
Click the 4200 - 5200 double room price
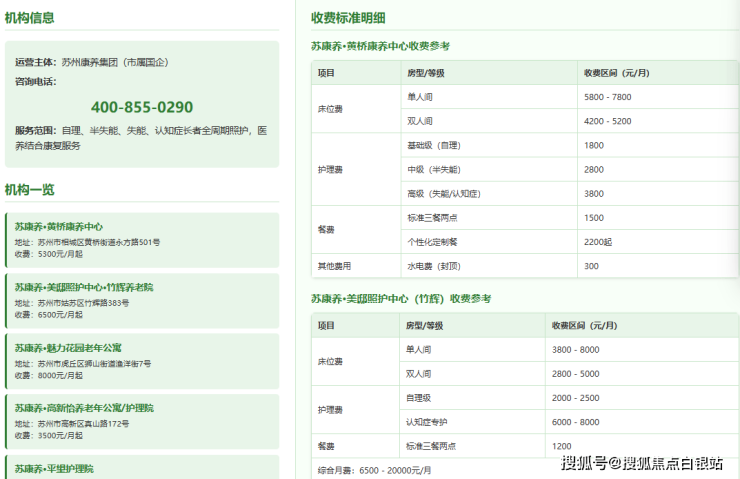pyautogui.click(x=607, y=121)
